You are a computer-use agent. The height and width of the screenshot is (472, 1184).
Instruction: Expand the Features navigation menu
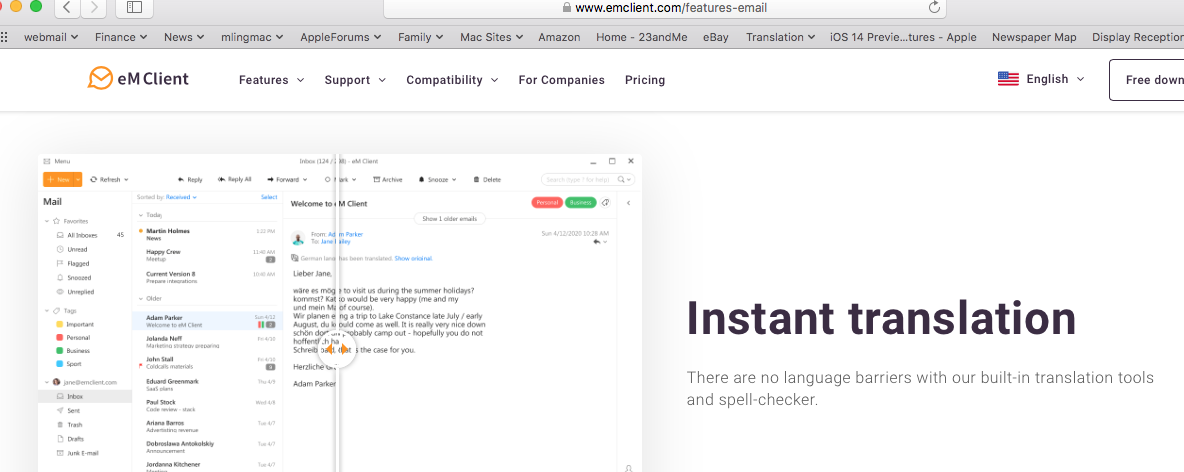271,80
